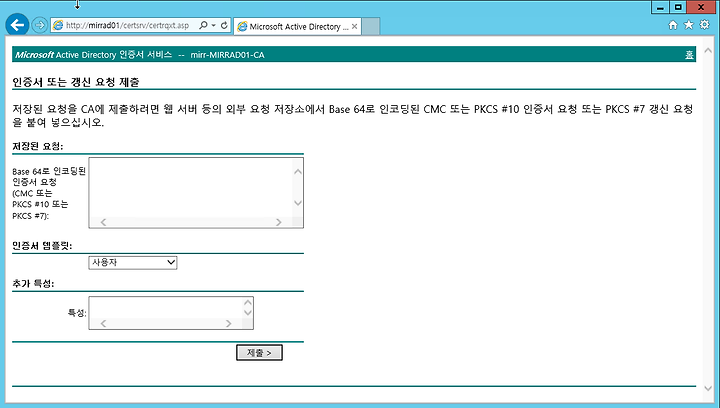Click the browser Forward arrow button

[40, 25]
